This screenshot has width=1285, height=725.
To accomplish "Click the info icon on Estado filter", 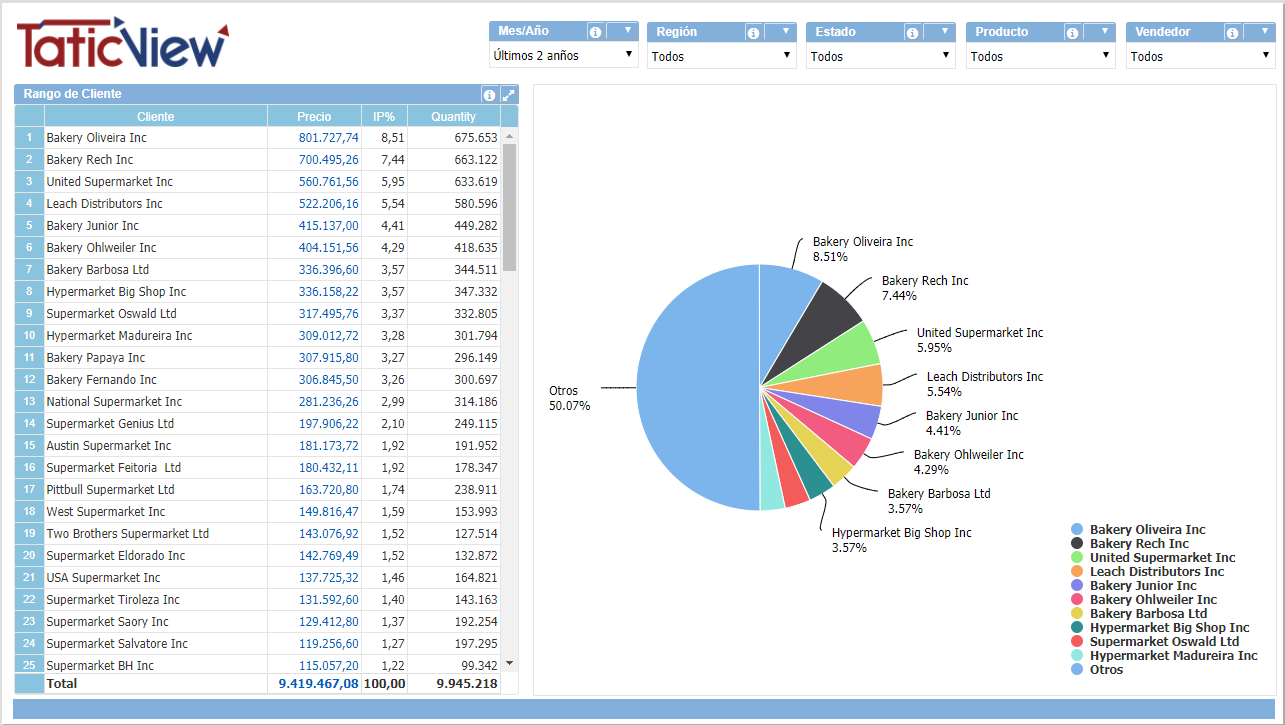I will [x=912, y=33].
